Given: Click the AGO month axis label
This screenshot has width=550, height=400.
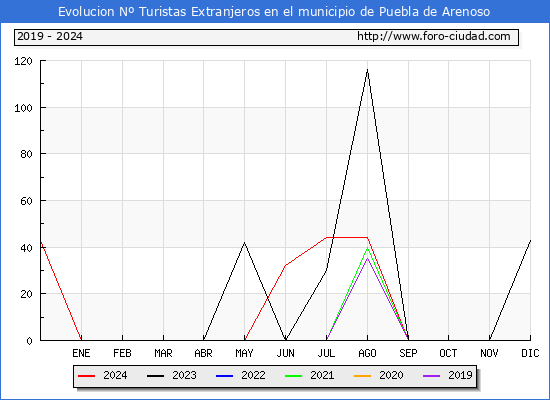Looking at the screenshot, I should [x=367, y=353].
